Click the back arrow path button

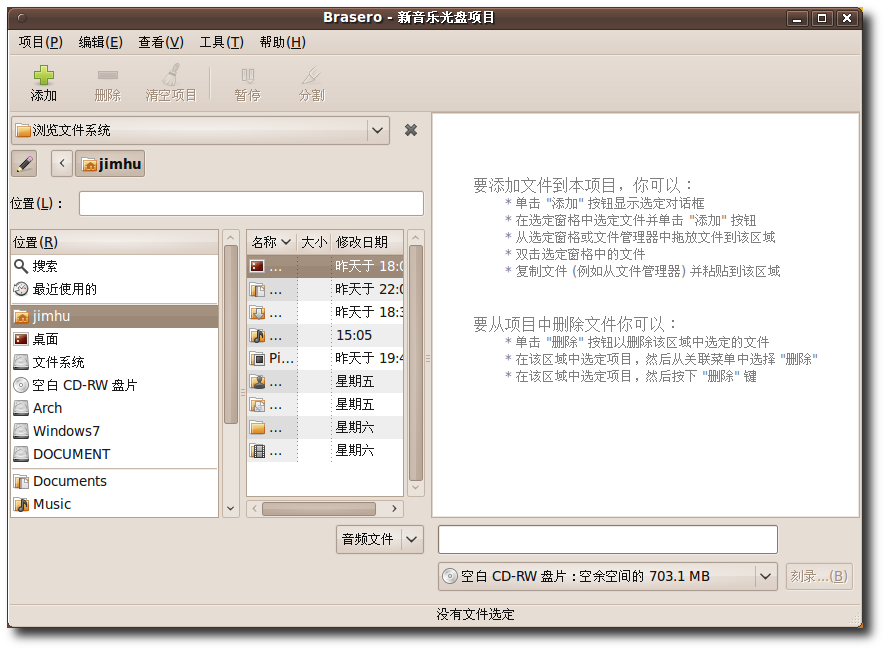62,164
